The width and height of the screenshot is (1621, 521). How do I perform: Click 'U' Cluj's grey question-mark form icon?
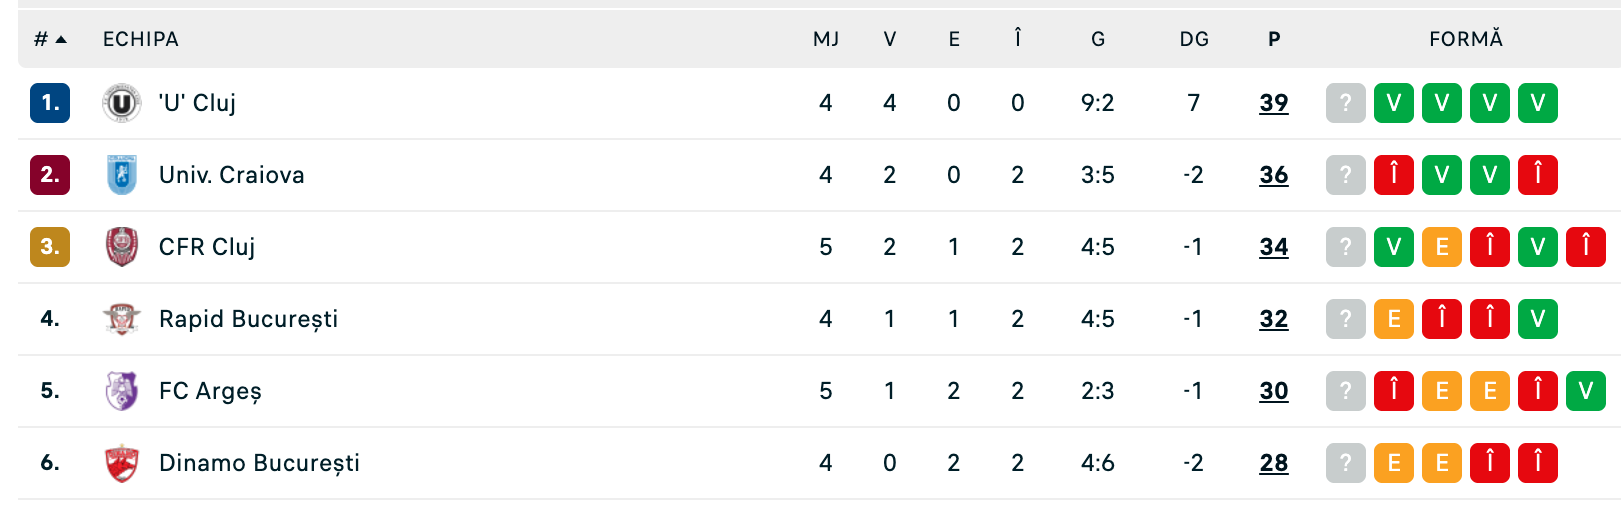[1345, 103]
